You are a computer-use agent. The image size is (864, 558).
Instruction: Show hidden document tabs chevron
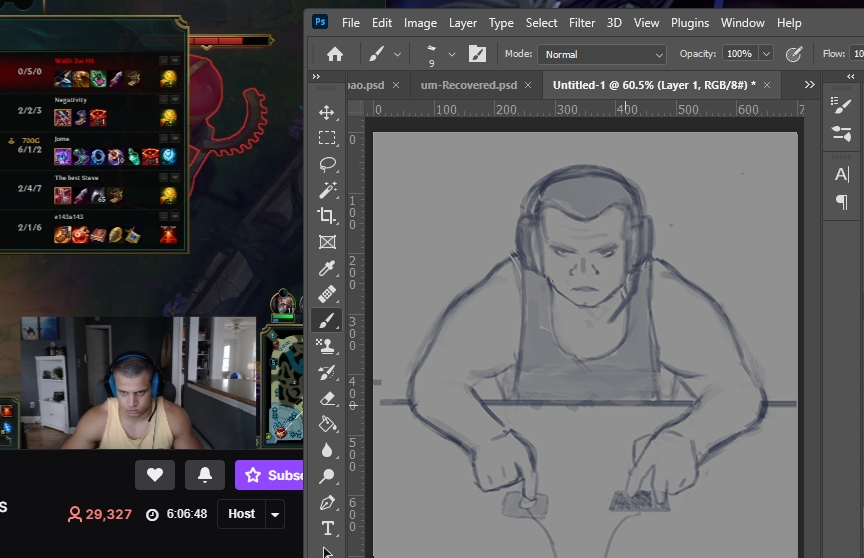809,85
